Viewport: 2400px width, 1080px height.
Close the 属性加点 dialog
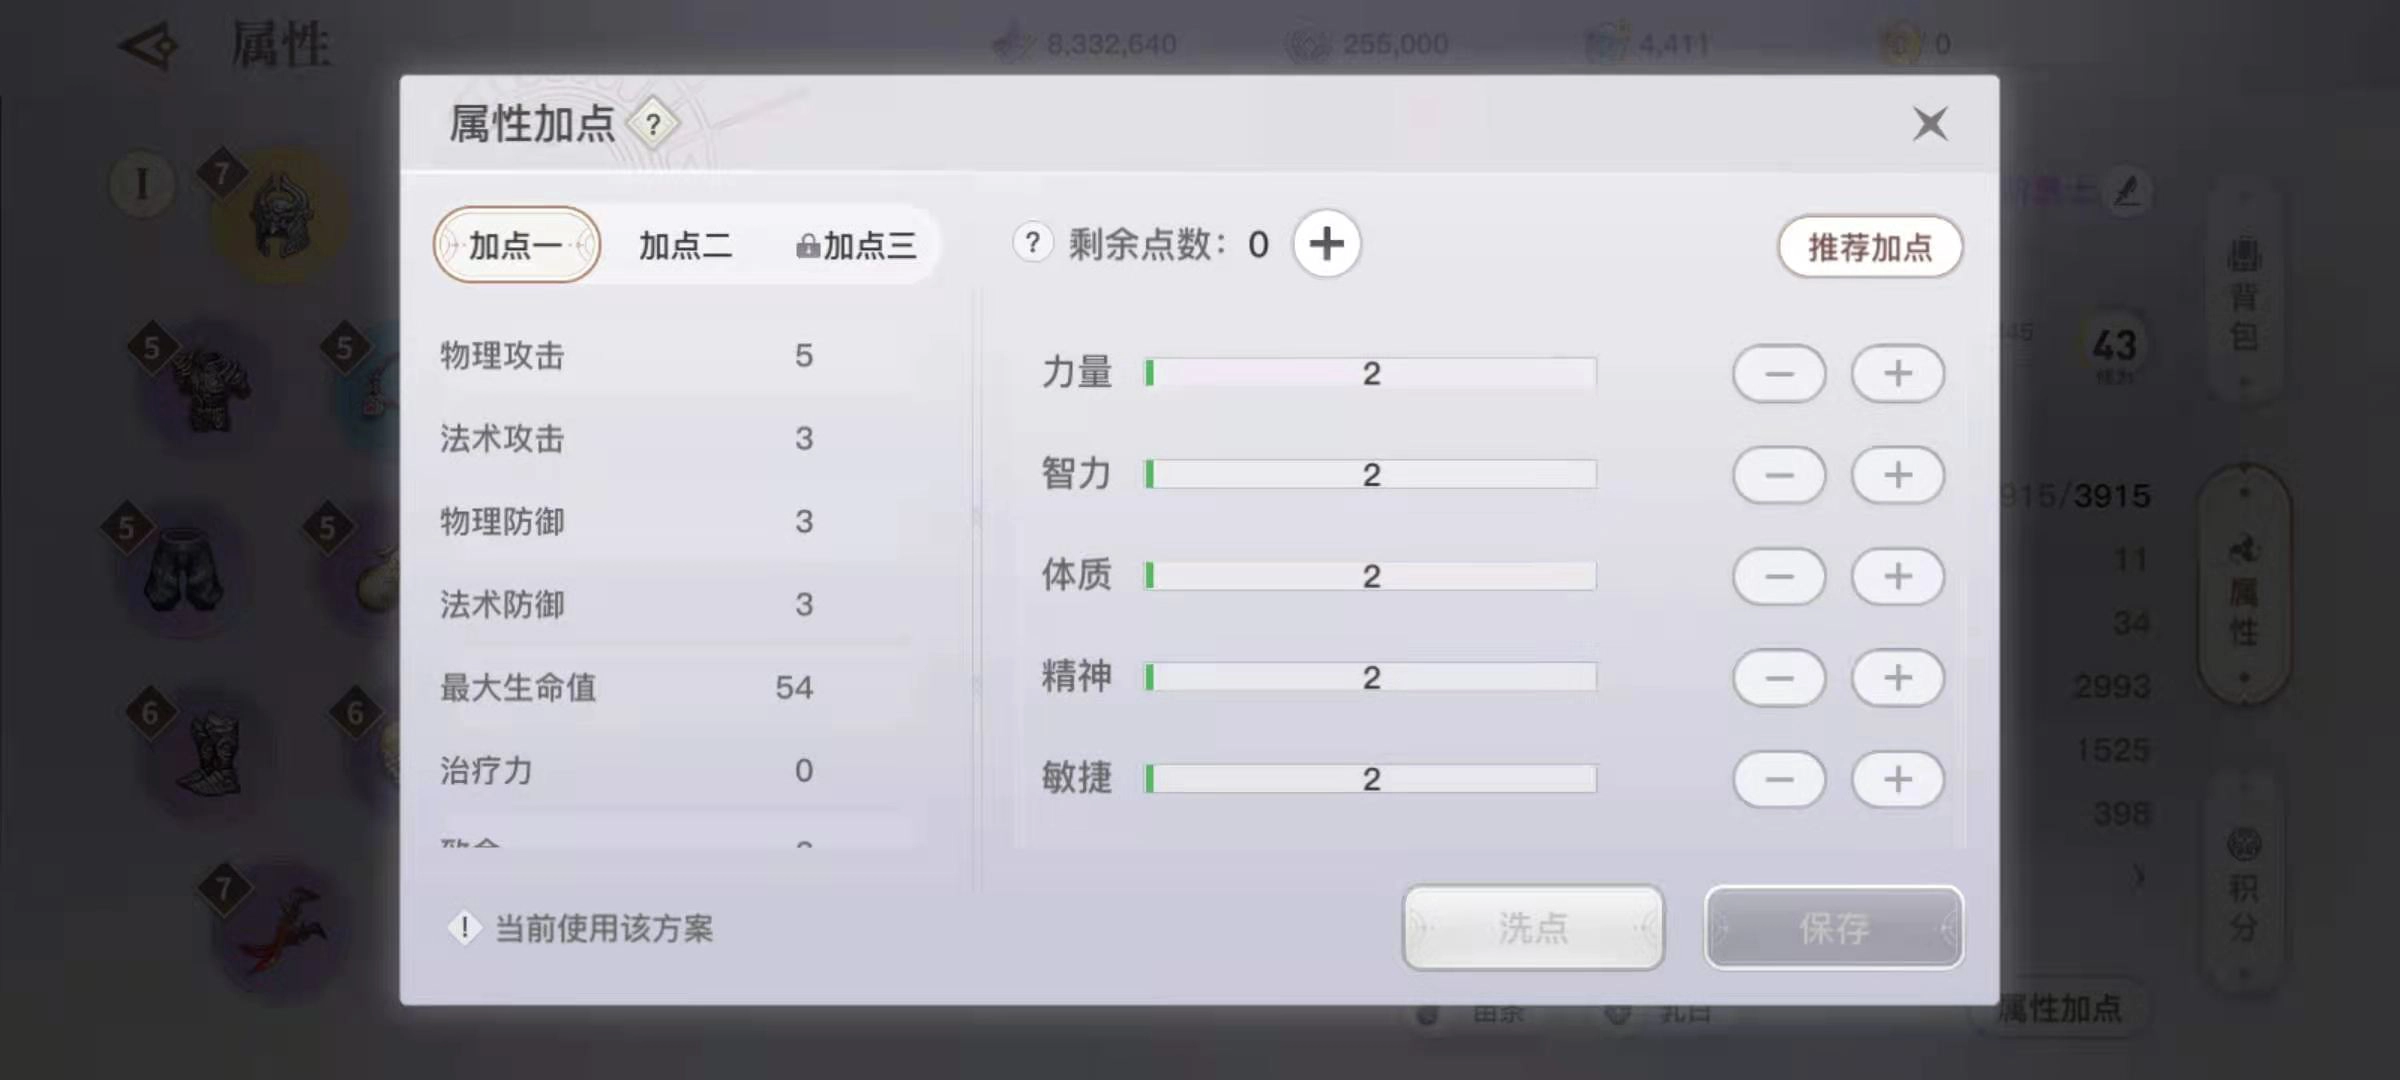1929,124
